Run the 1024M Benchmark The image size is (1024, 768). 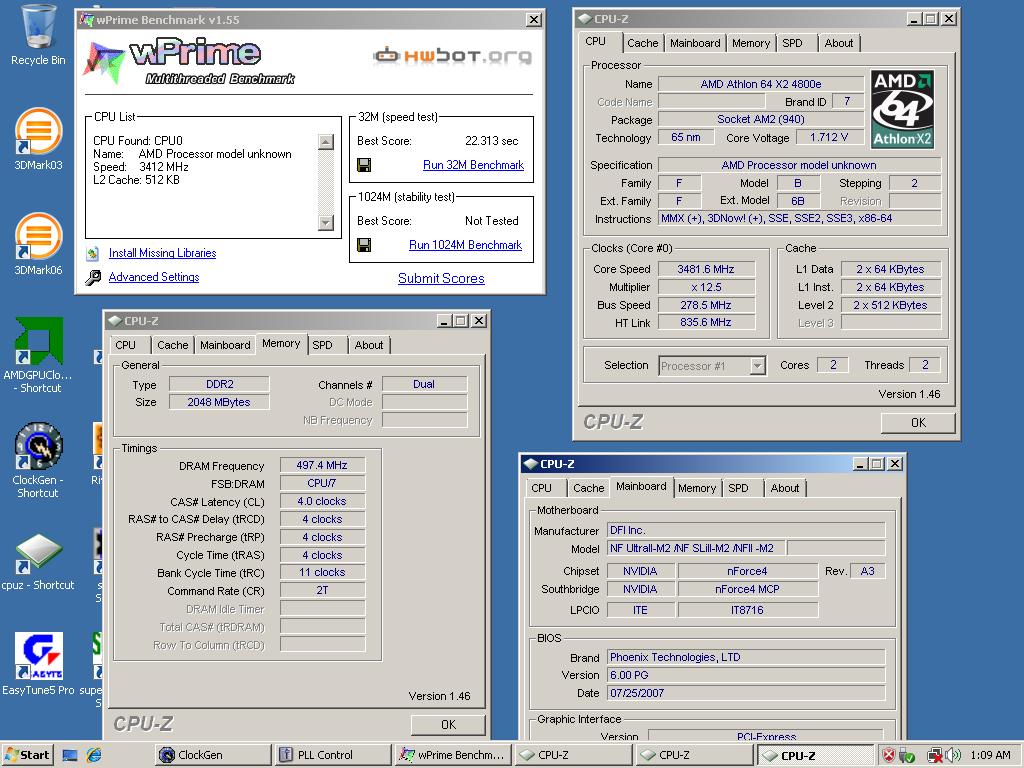pyautogui.click(x=465, y=245)
